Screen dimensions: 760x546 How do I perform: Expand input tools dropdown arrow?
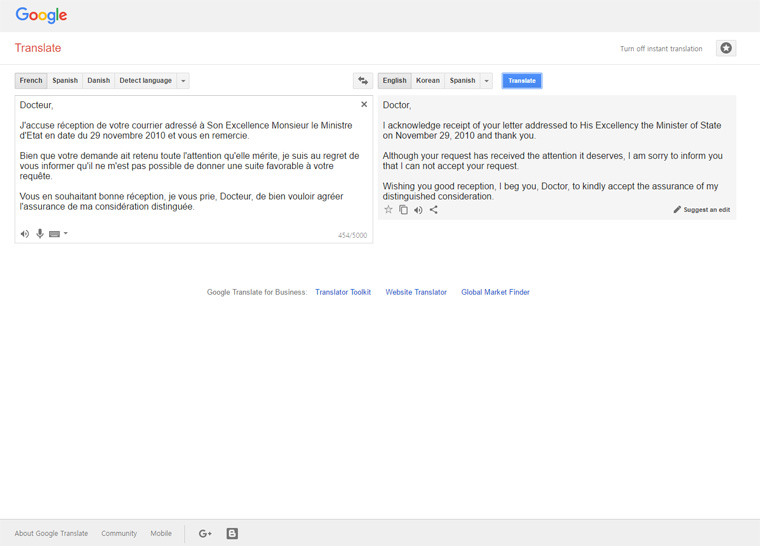point(66,233)
